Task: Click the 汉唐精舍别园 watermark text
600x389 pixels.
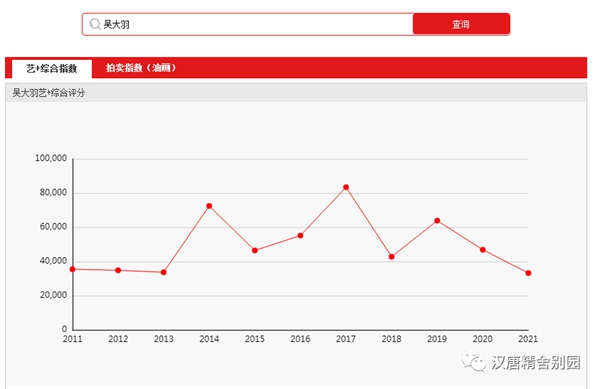Action: coord(536,362)
